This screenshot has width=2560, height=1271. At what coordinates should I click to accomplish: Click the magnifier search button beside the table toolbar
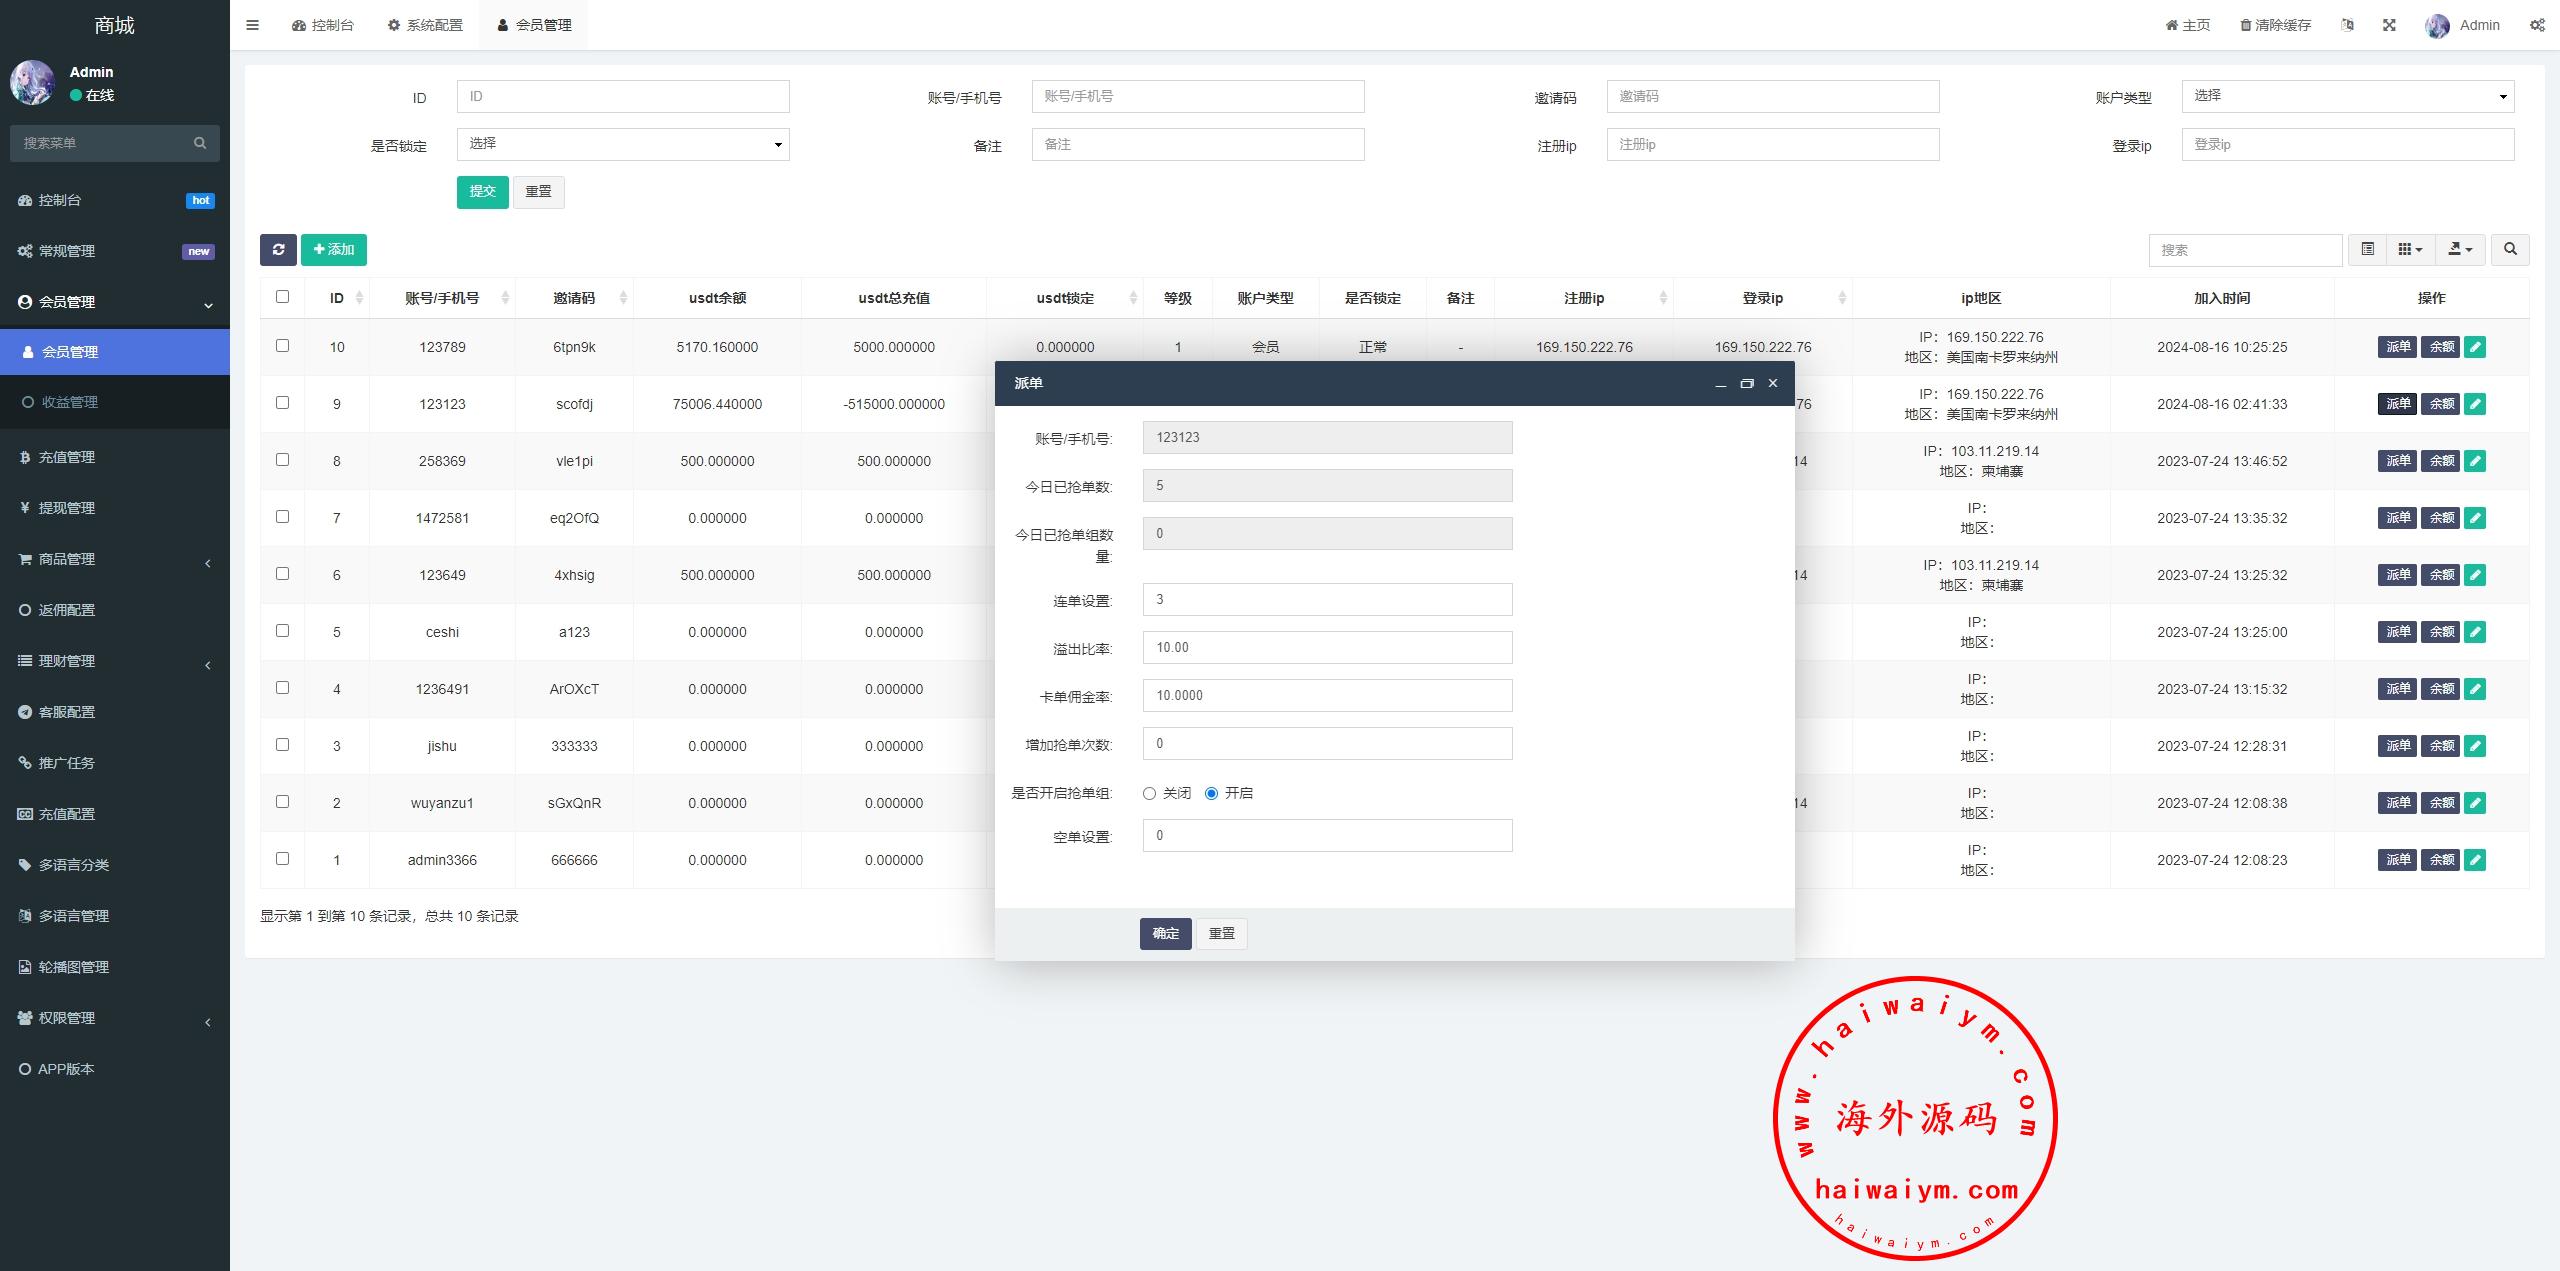2510,249
